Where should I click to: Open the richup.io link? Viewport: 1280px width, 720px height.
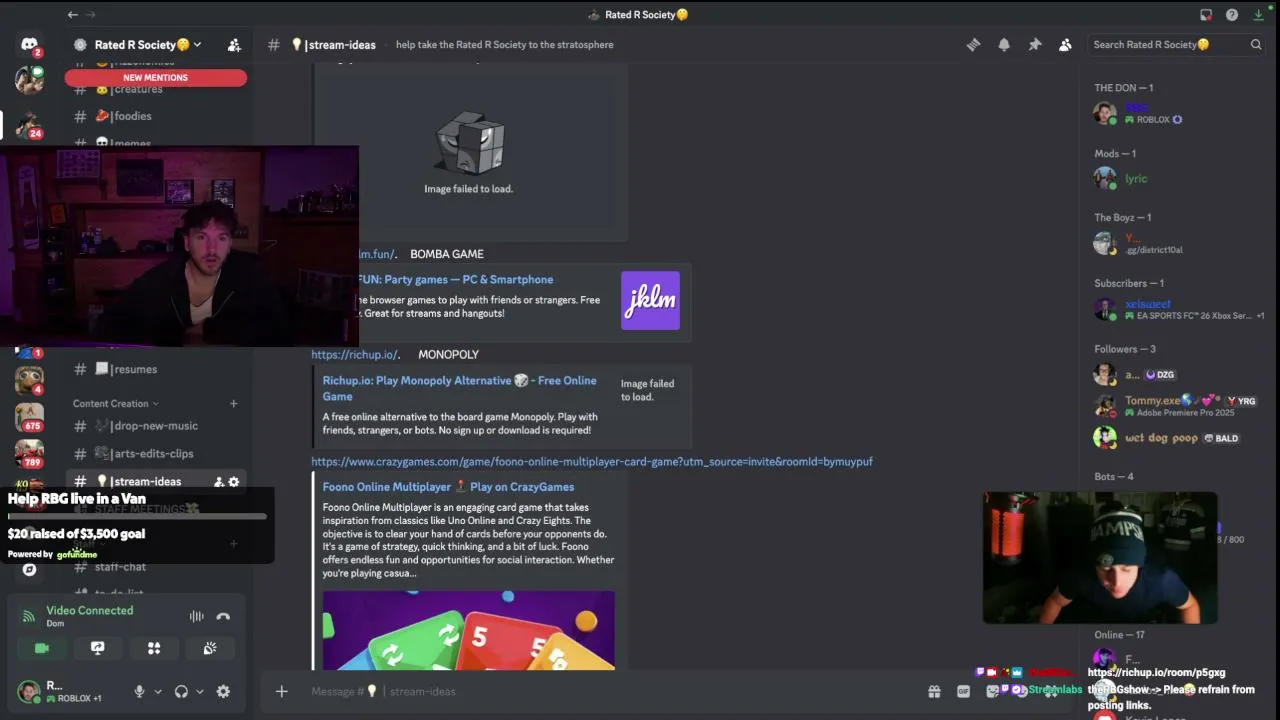coord(355,355)
